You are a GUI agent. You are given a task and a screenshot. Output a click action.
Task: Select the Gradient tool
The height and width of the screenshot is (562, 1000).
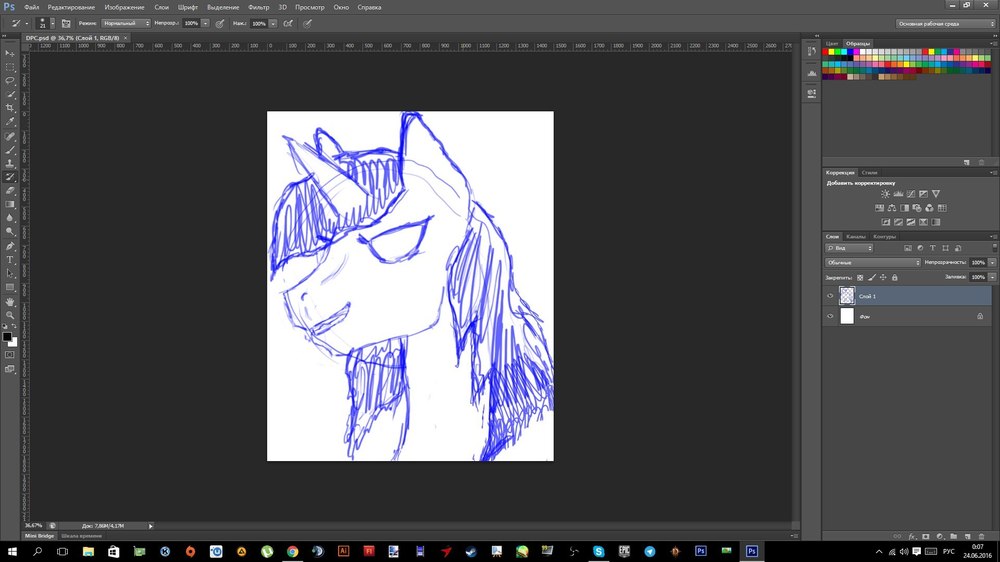(10, 204)
